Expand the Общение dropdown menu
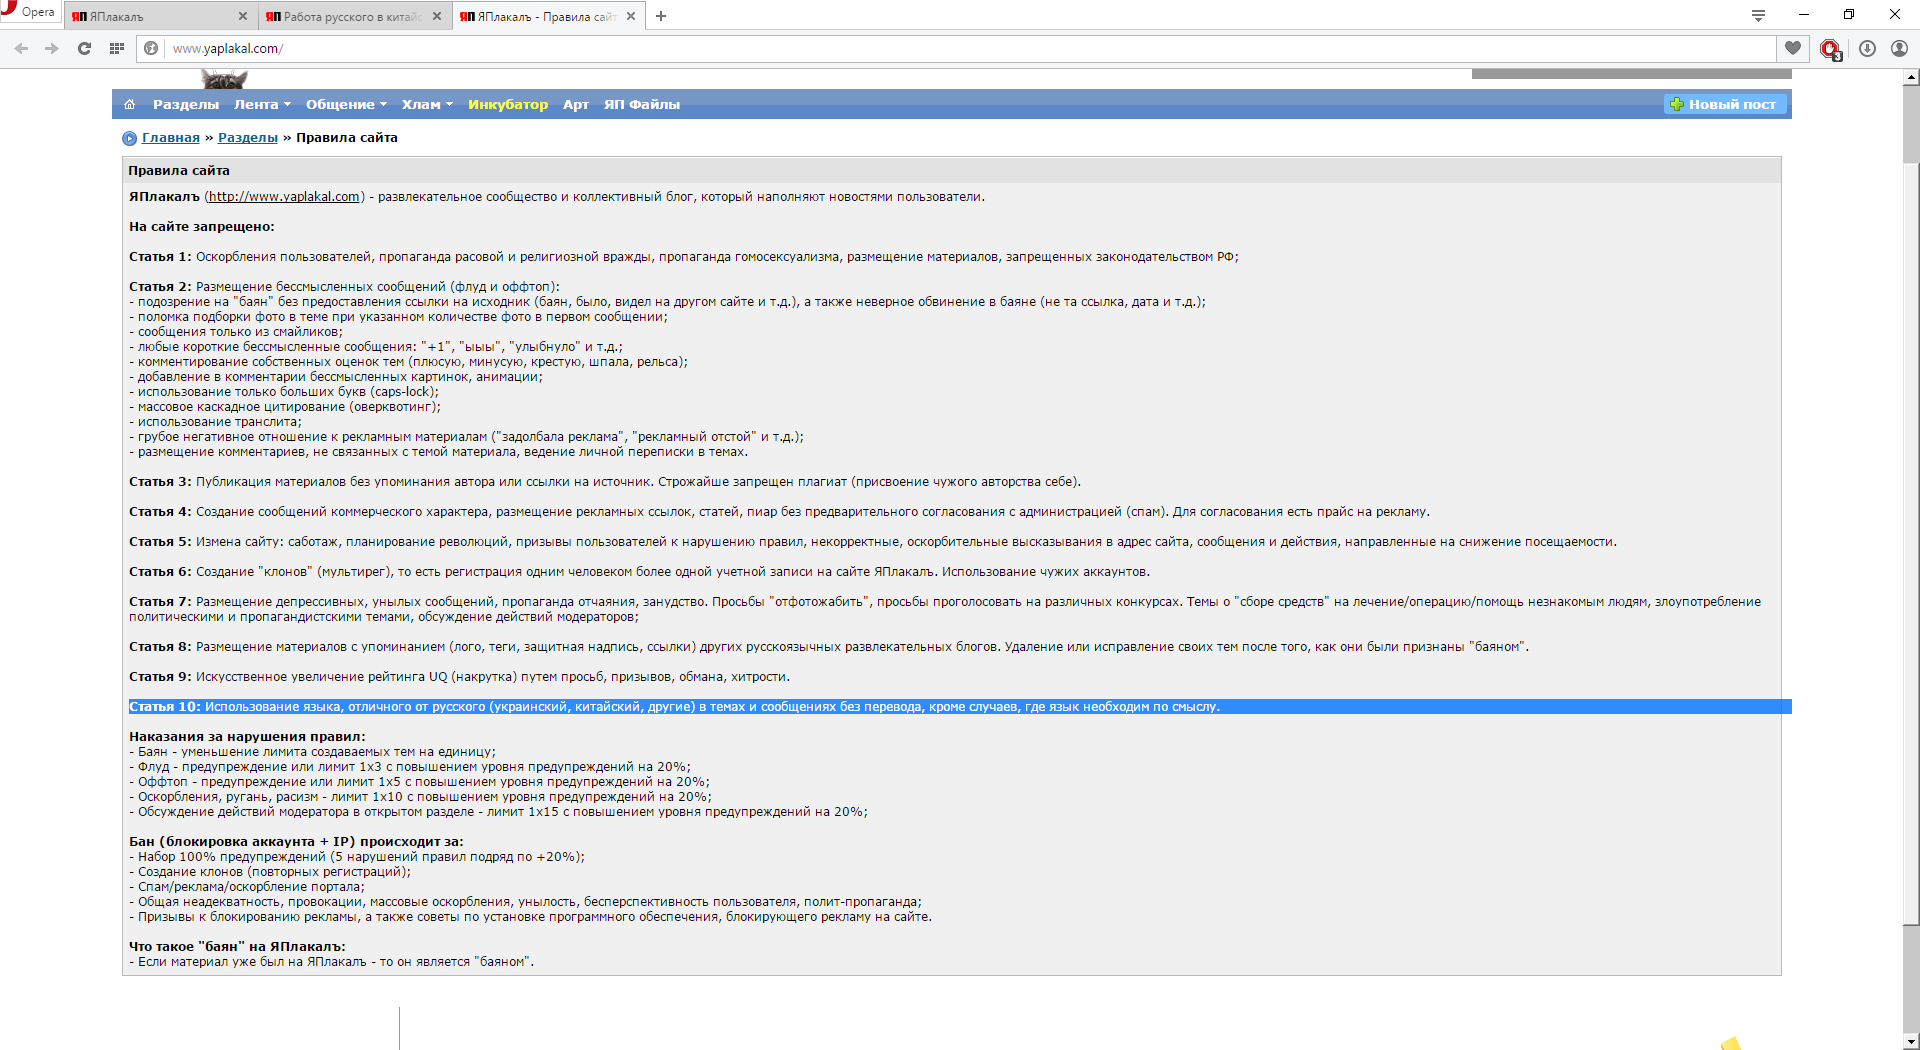 click(x=346, y=104)
